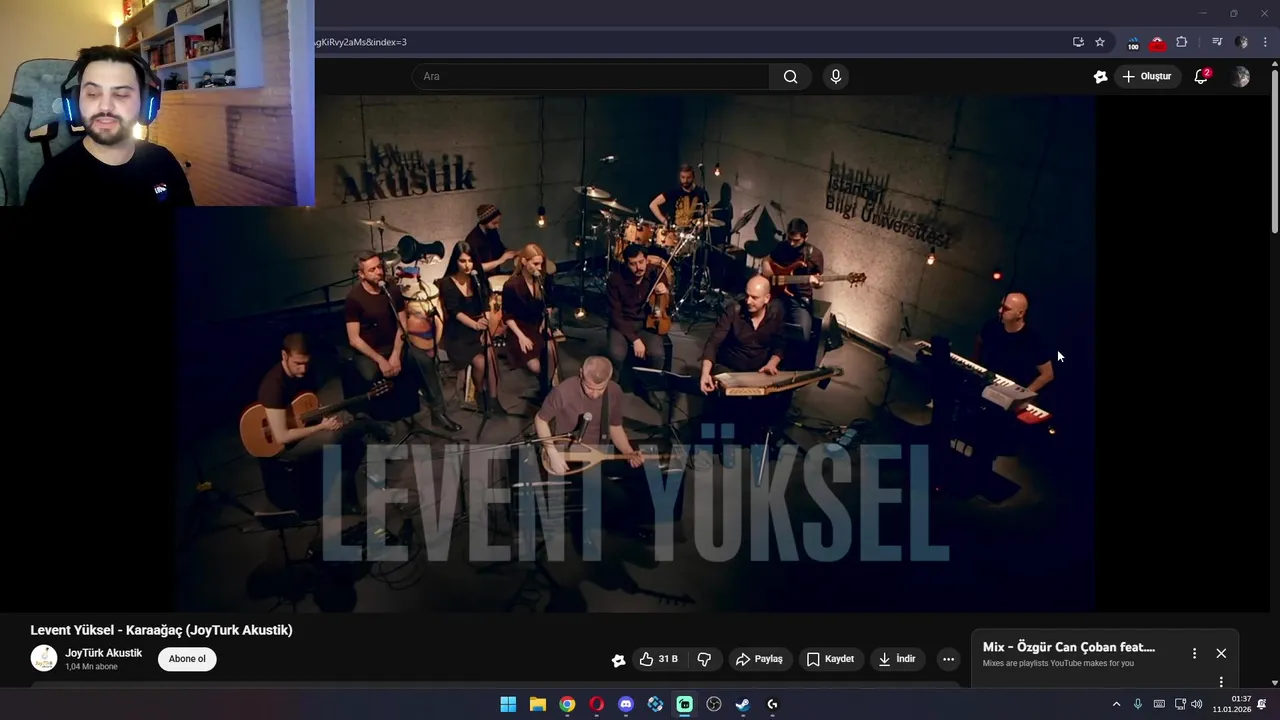Open the Oluştur create menu

1146,77
